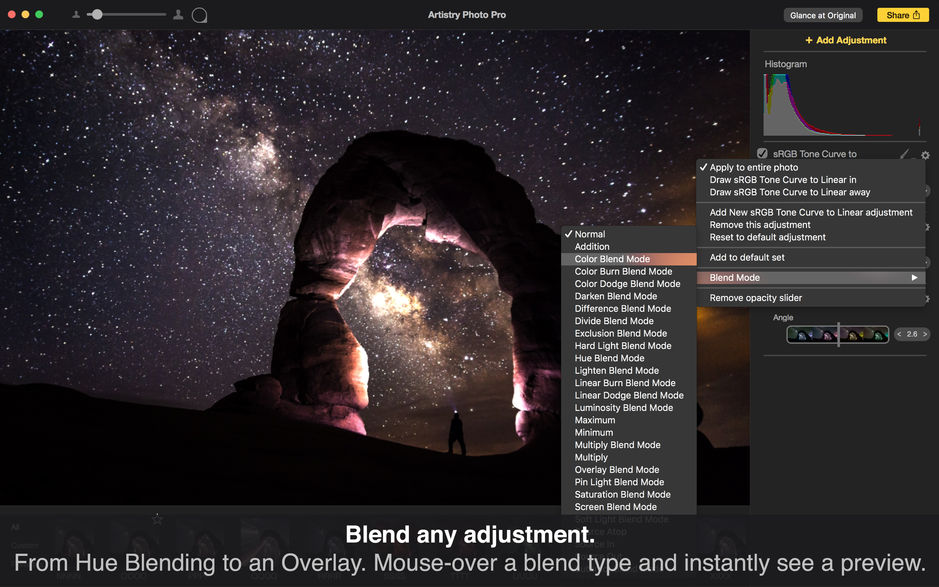Click left arrow to decrease the 2.6 angle value
The height and width of the screenshot is (587, 939).
(899, 334)
